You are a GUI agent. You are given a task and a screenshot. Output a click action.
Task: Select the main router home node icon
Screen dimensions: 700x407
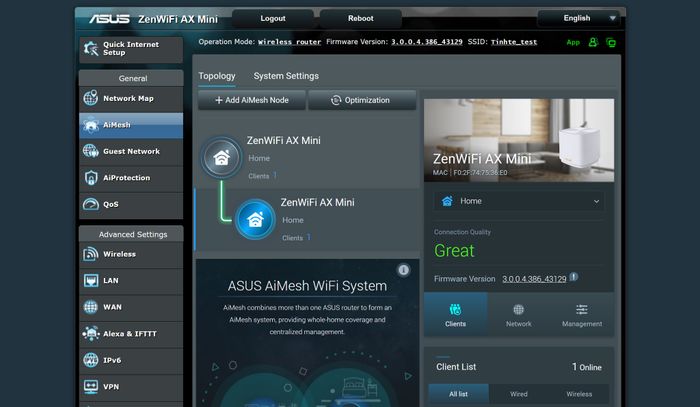221,158
